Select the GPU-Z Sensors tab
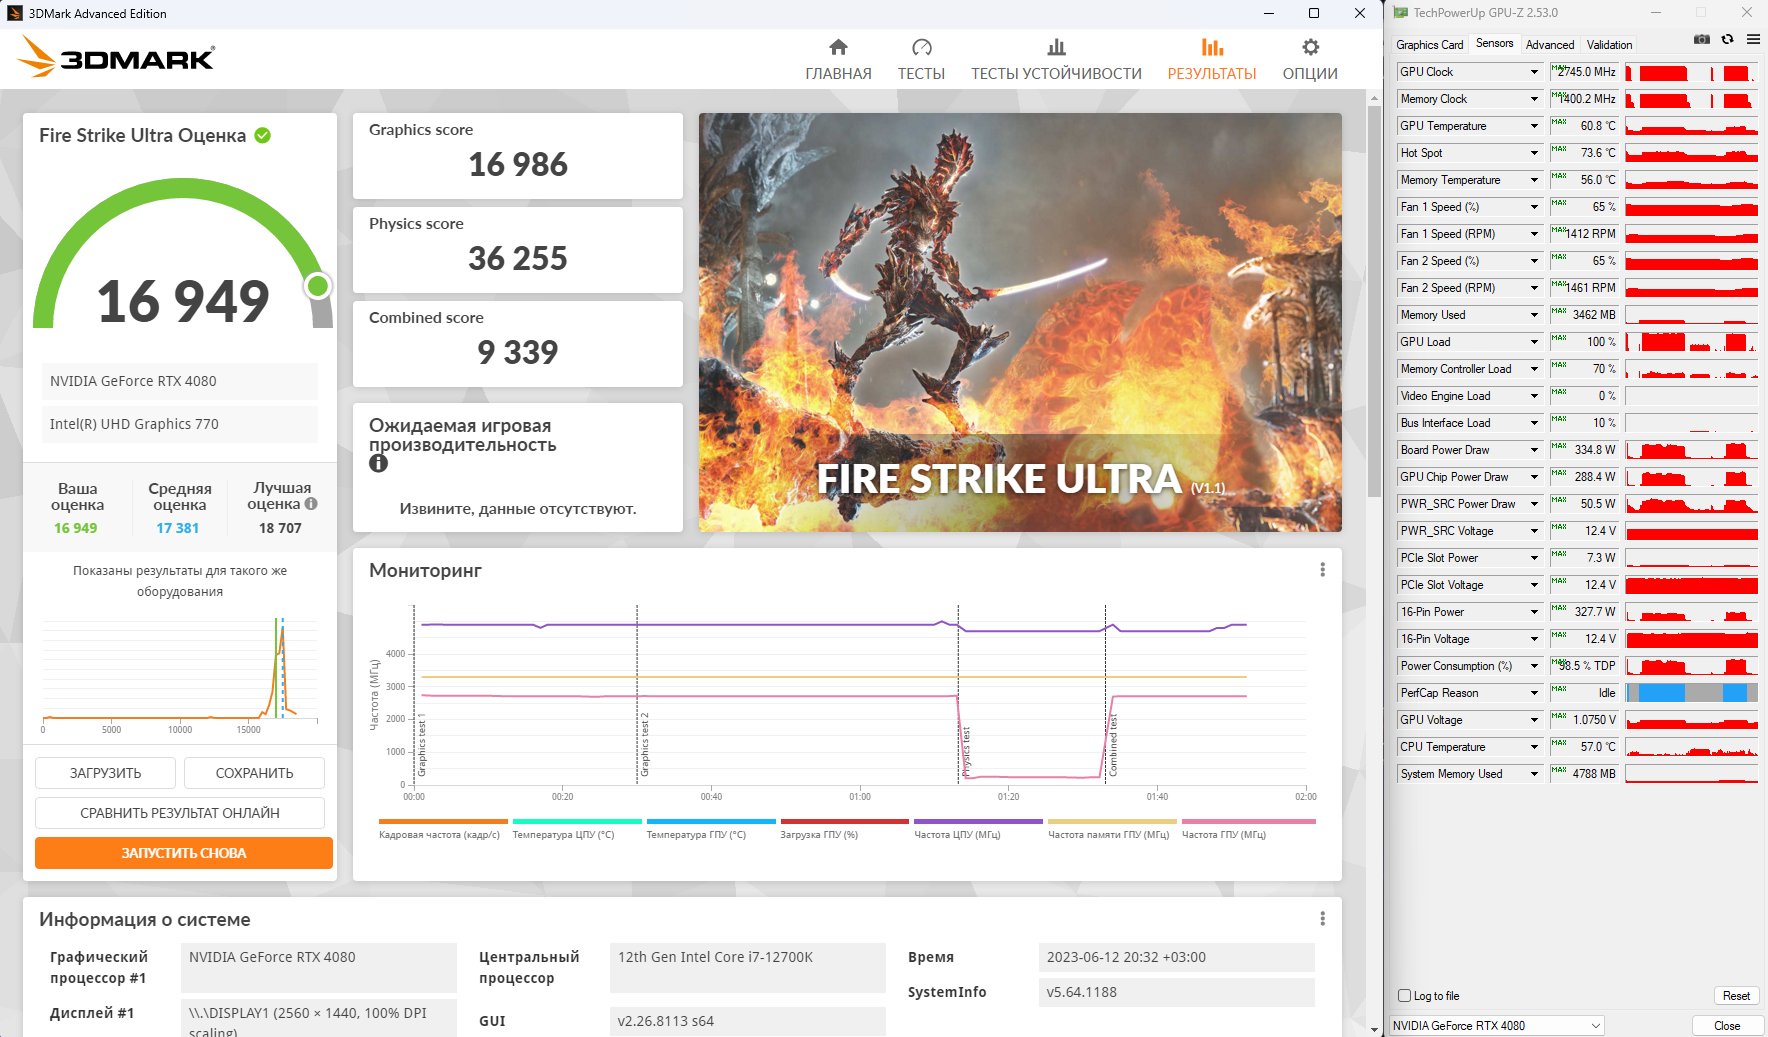The image size is (1768, 1037). [x=1494, y=43]
